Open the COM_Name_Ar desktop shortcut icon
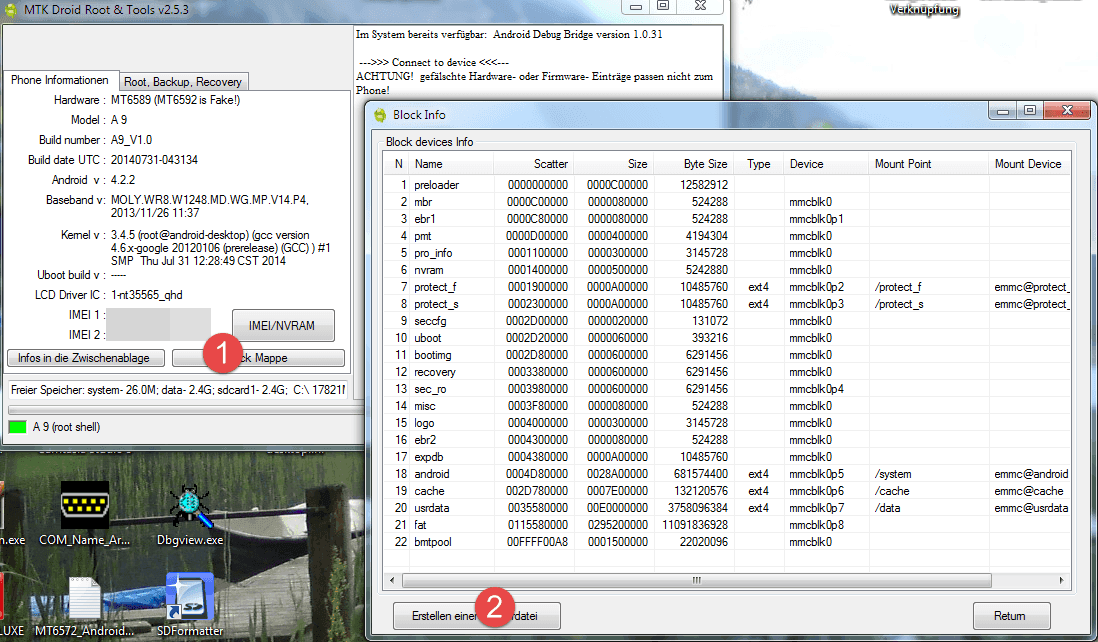Image resolution: width=1098 pixels, height=642 pixels. (84, 506)
